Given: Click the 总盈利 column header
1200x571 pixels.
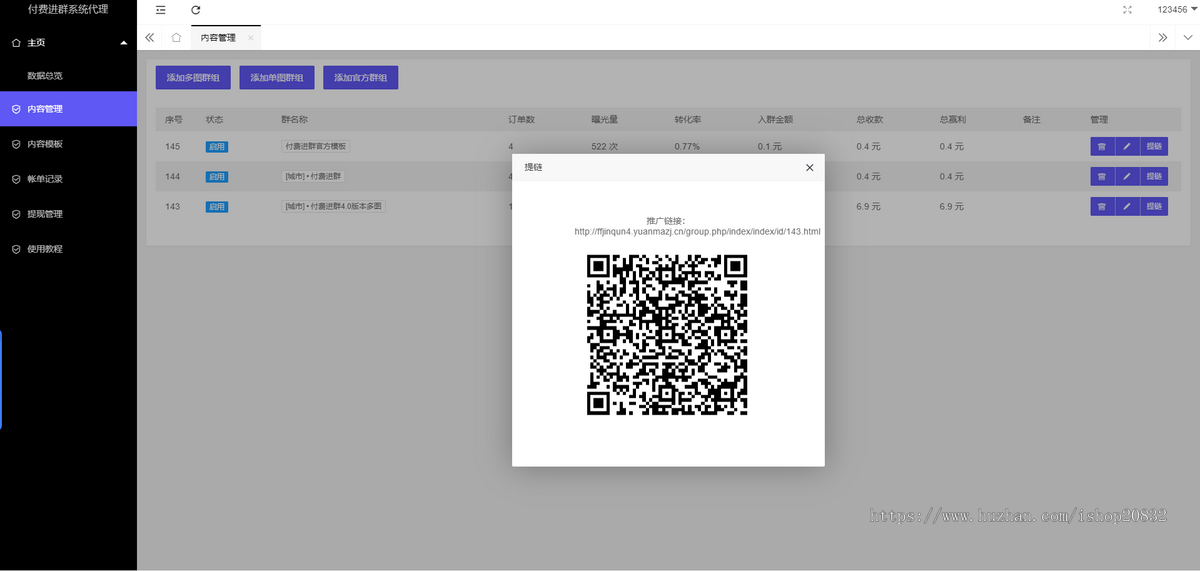Looking at the screenshot, I should 952,119.
